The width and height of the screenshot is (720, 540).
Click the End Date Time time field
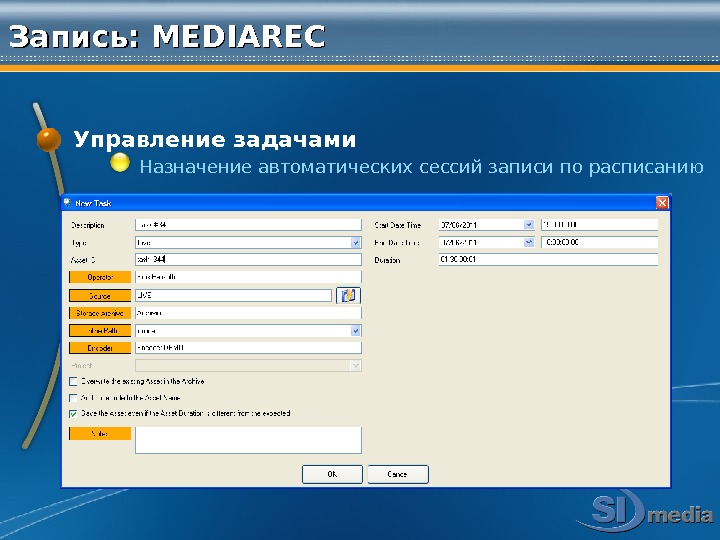click(599, 242)
